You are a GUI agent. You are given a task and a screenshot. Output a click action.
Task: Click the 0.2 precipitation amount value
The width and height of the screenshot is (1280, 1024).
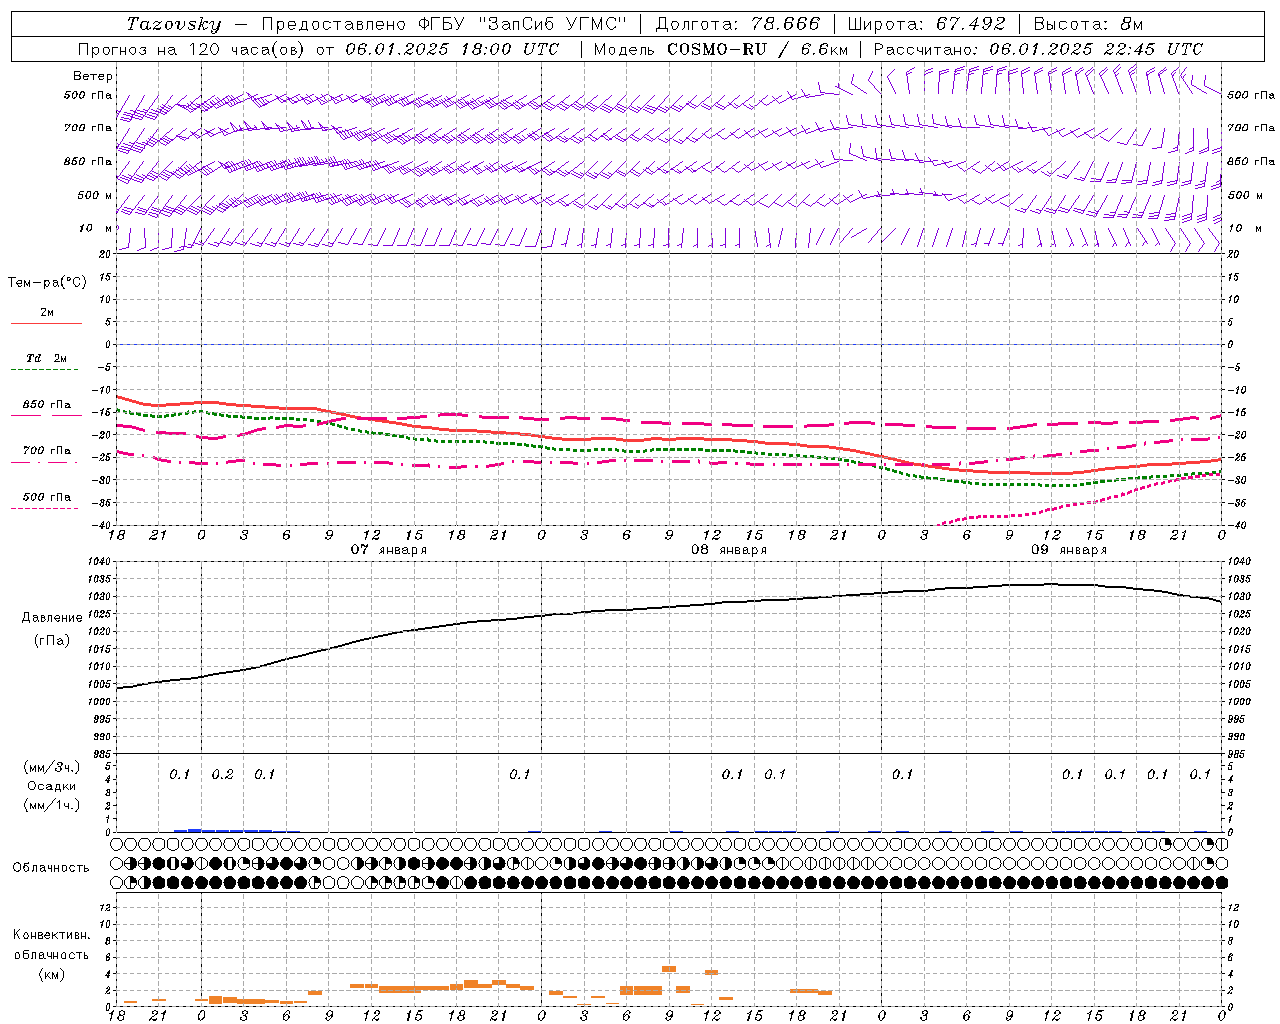tap(222, 775)
